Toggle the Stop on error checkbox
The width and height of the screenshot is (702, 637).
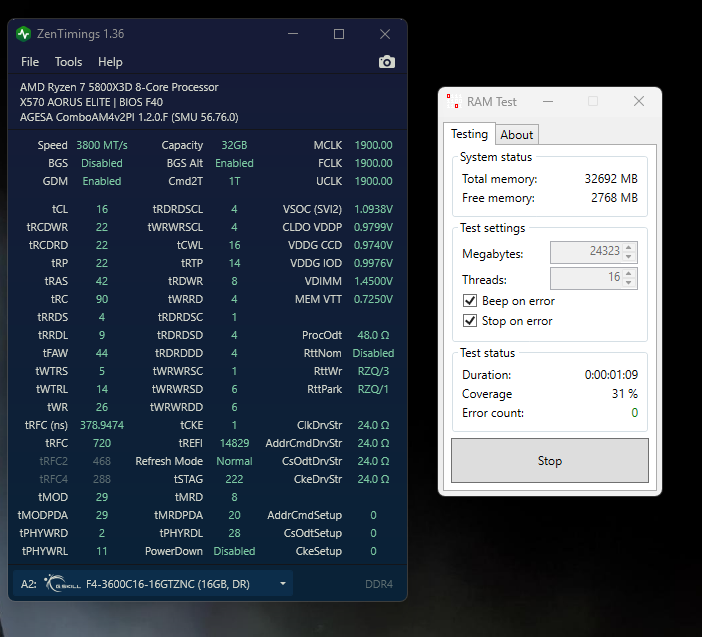coord(470,321)
